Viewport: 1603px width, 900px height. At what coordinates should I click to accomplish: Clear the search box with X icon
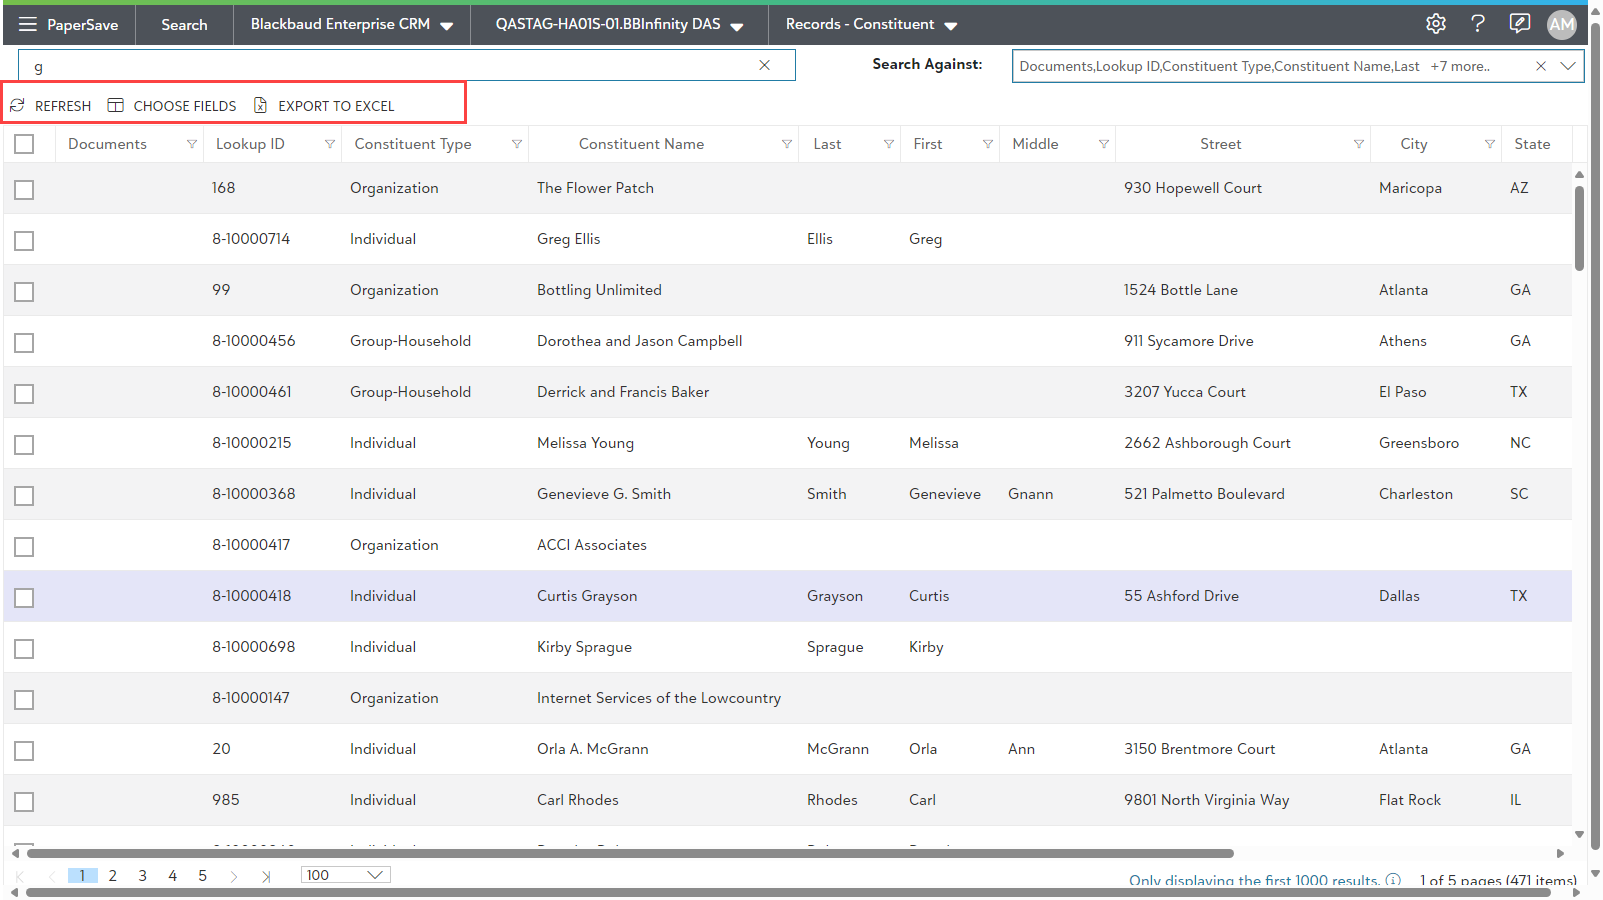[764, 65]
